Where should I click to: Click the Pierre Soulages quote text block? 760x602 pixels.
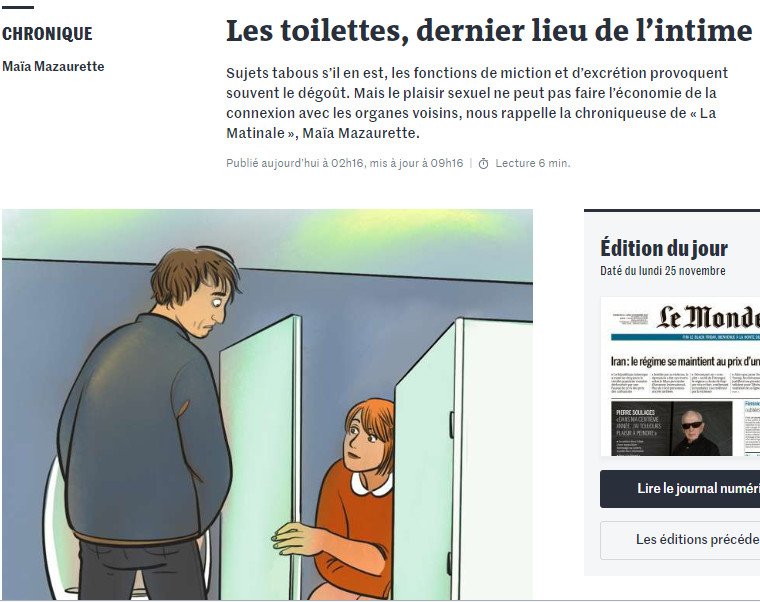point(638,425)
